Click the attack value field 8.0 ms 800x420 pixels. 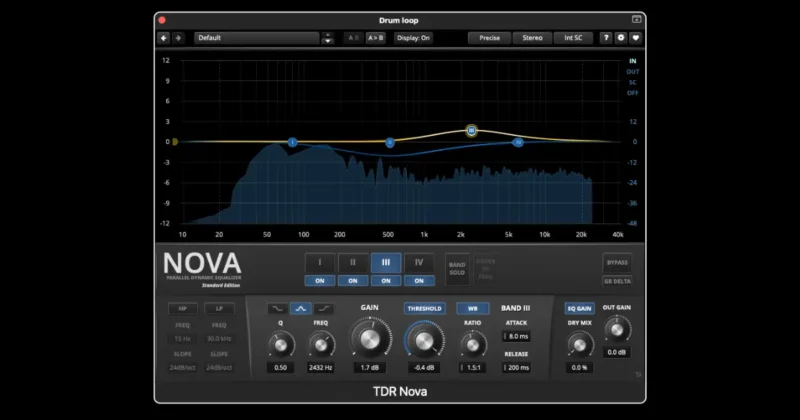point(516,336)
